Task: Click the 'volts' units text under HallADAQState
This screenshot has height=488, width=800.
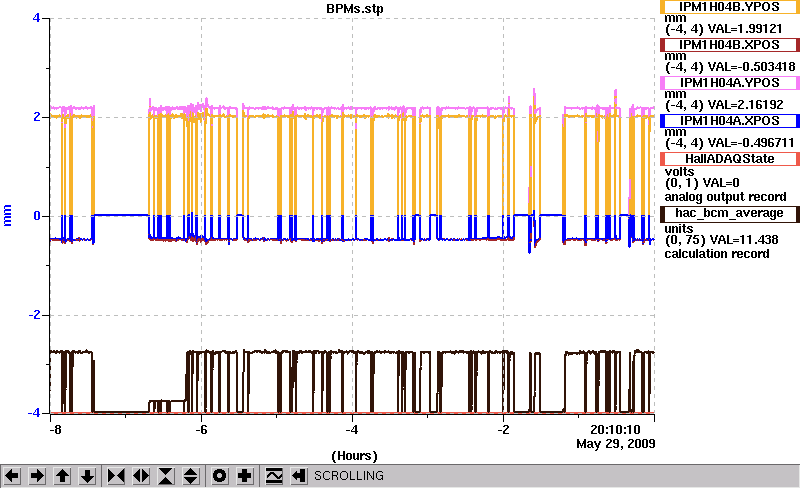Action: point(679,172)
